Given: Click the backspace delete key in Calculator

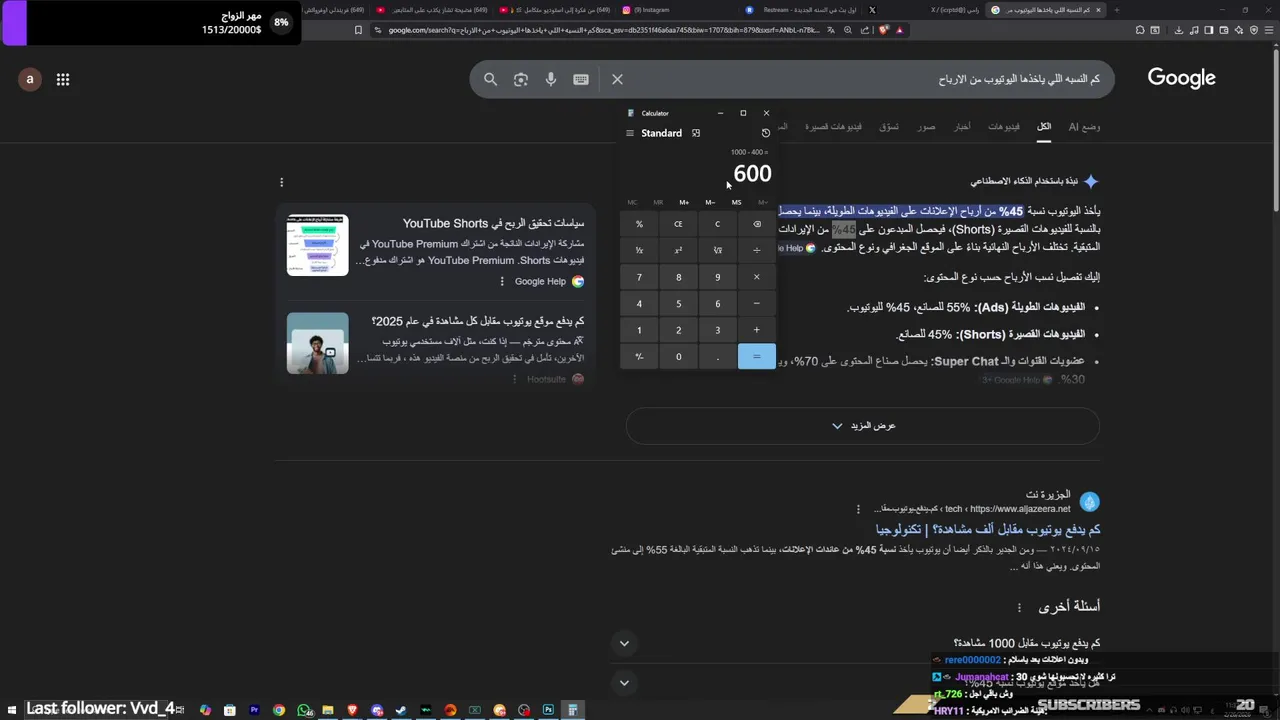Looking at the screenshot, I should click(x=757, y=224).
